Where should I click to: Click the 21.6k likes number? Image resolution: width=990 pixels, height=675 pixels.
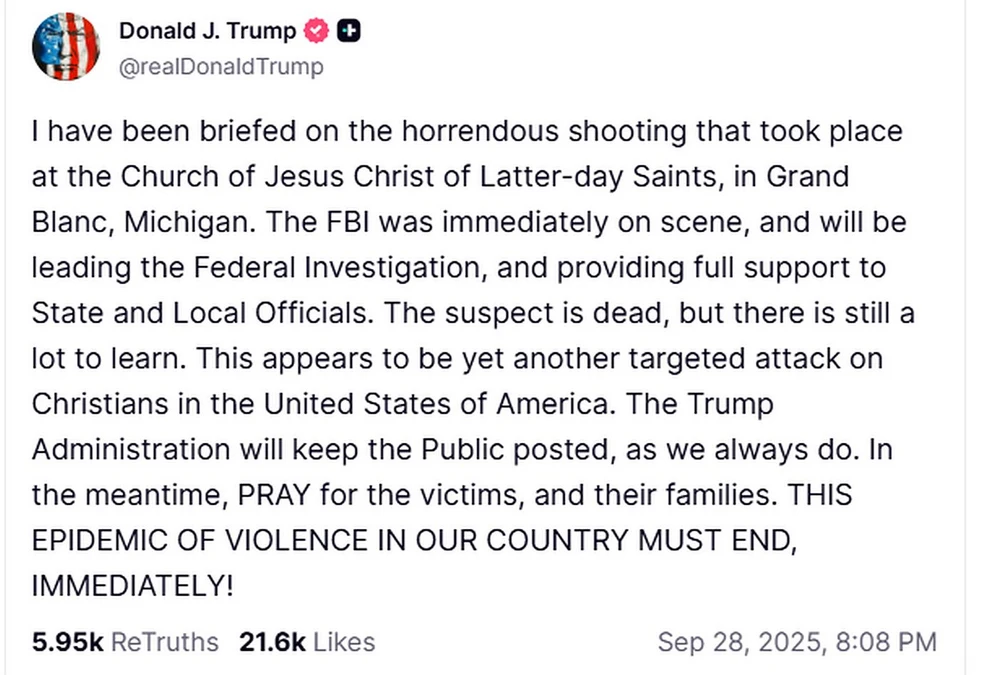[271, 641]
